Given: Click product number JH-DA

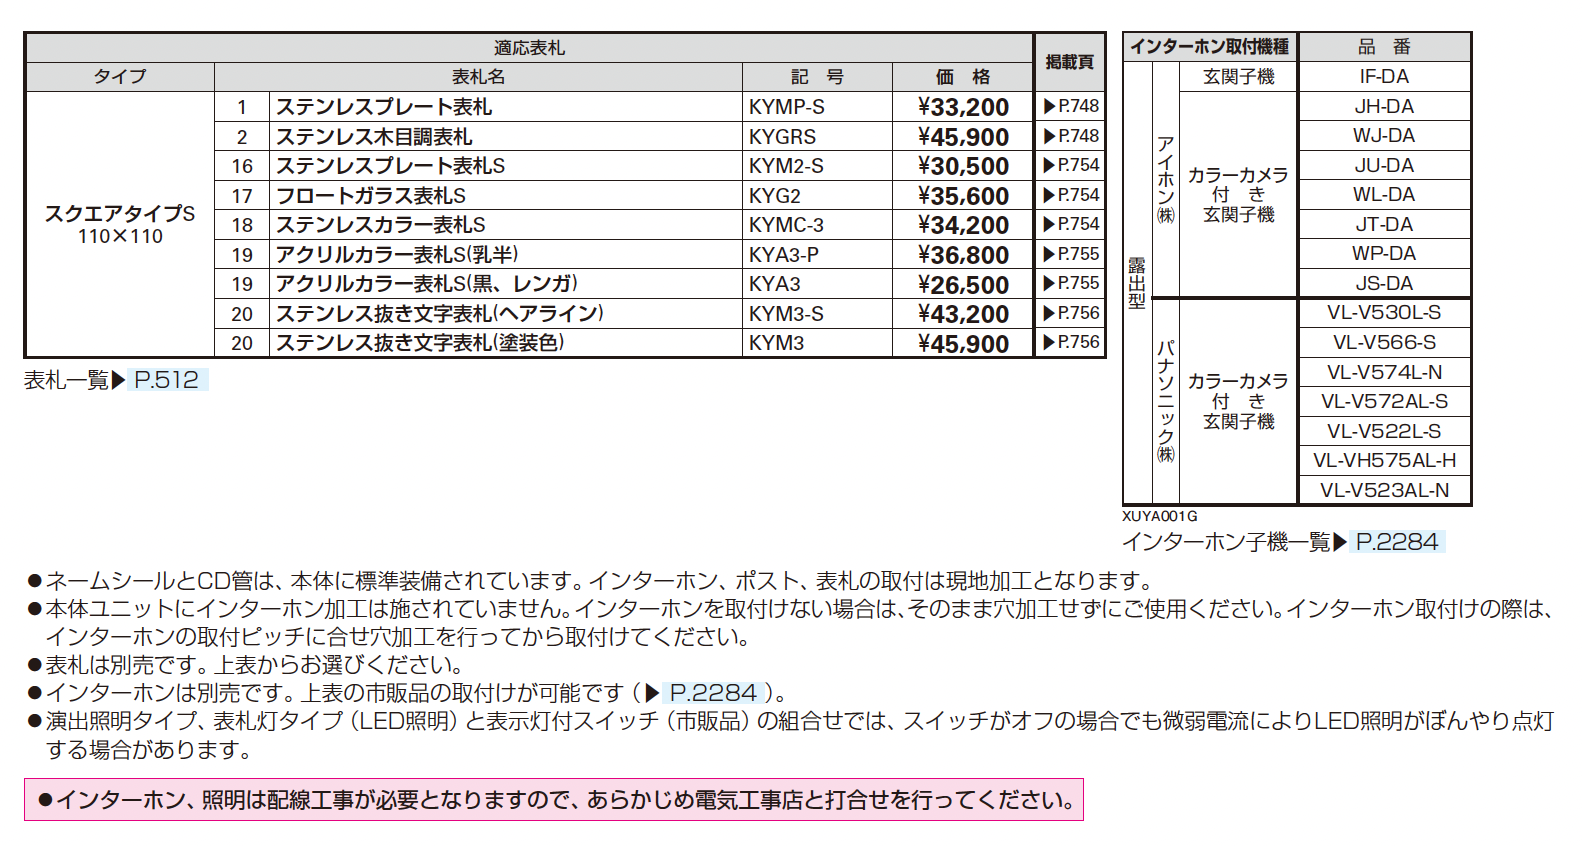Looking at the screenshot, I should tap(1384, 106).
